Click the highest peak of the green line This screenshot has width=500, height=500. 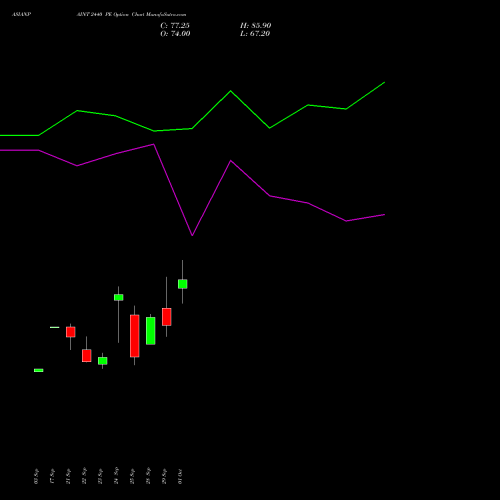tap(384, 82)
